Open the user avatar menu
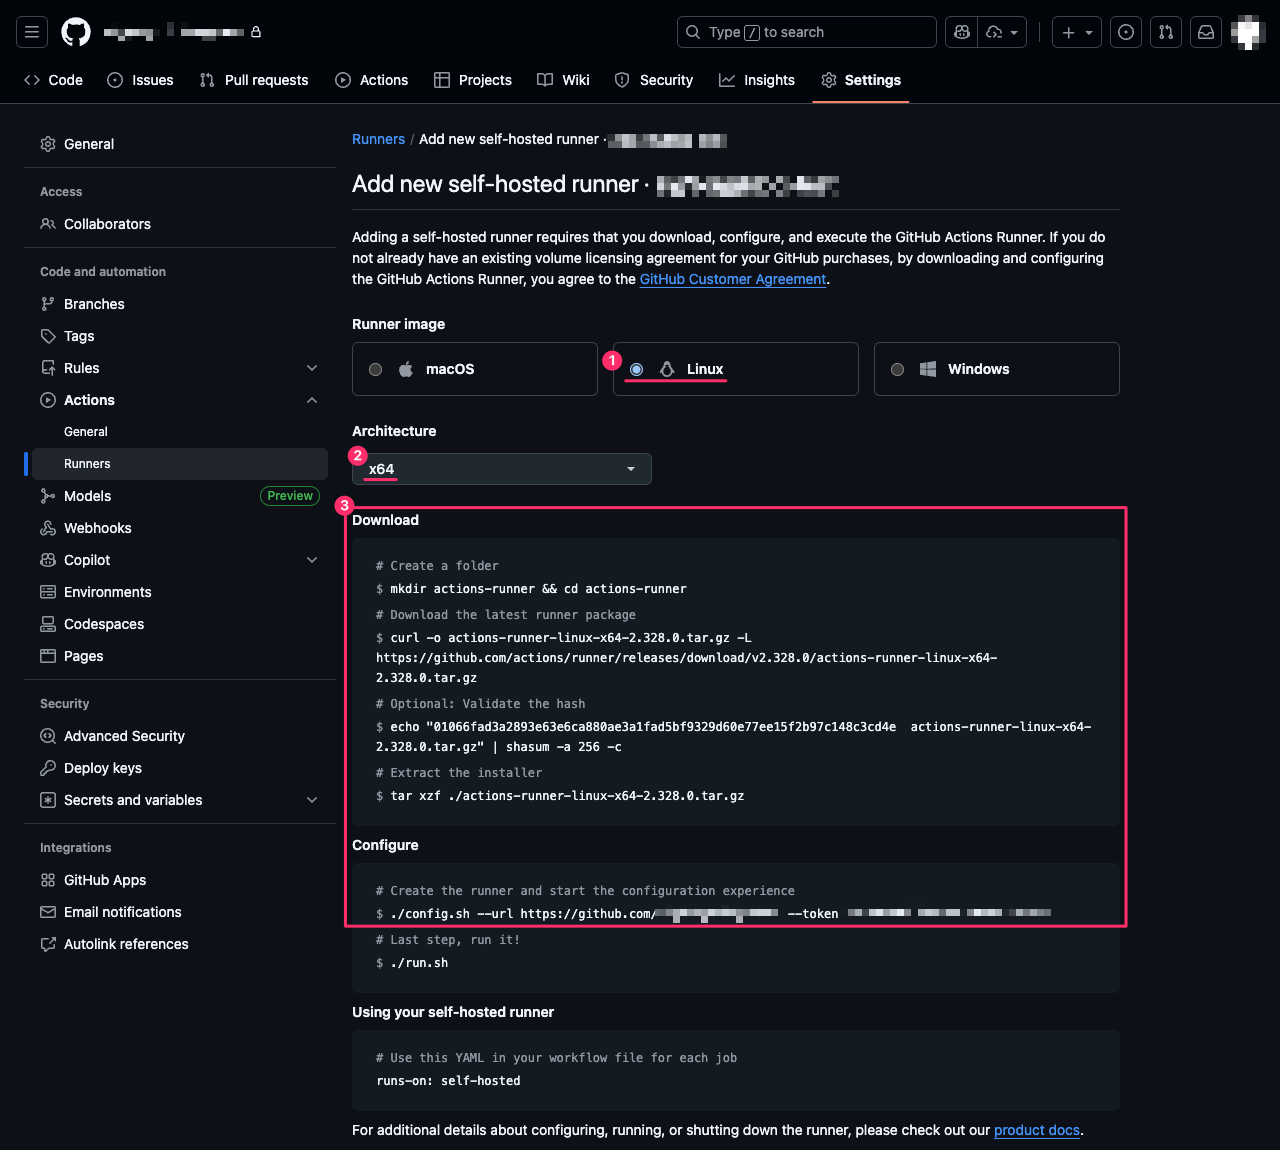Screen dimensions: 1280x1150 (1248, 32)
